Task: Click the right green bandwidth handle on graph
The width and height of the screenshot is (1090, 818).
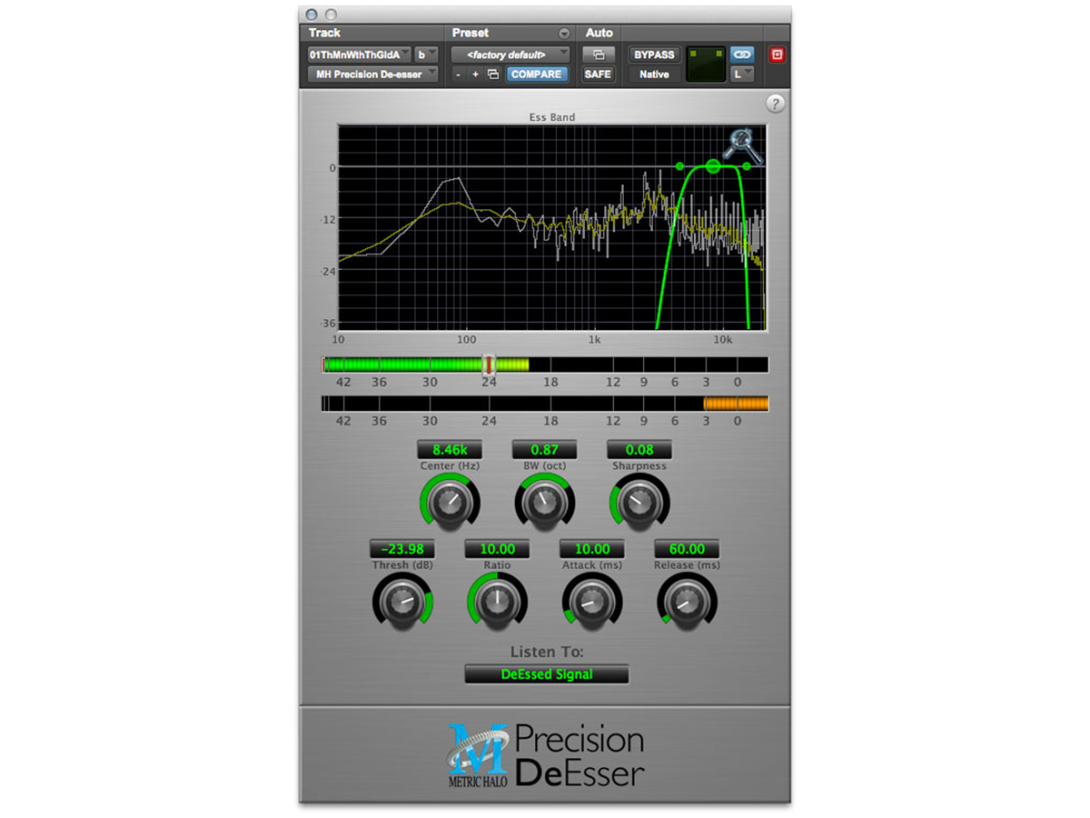Action: pyautogui.click(x=746, y=166)
